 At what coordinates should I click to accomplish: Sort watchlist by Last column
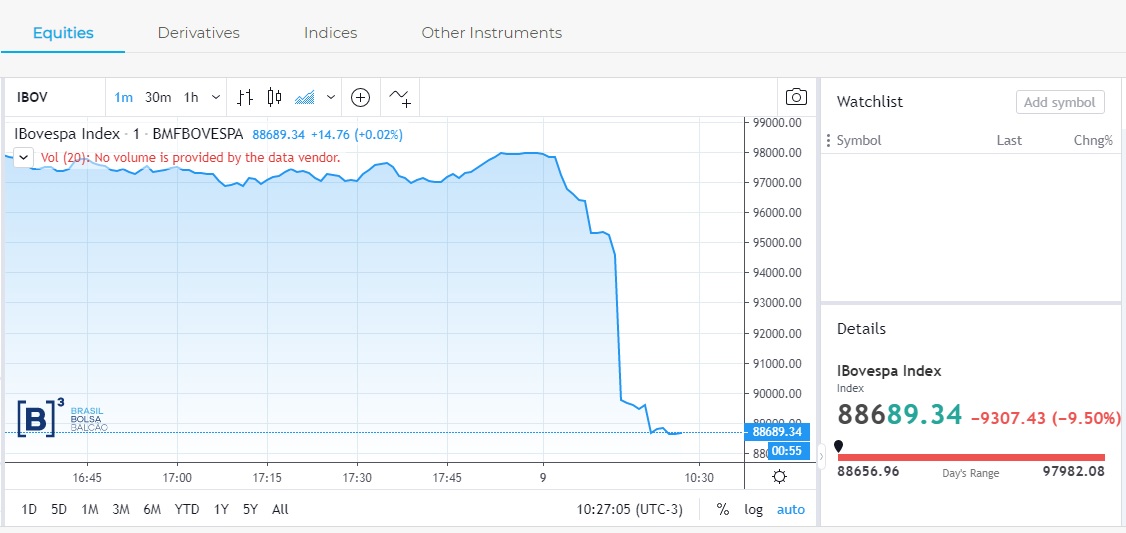(x=1009, y=140)
